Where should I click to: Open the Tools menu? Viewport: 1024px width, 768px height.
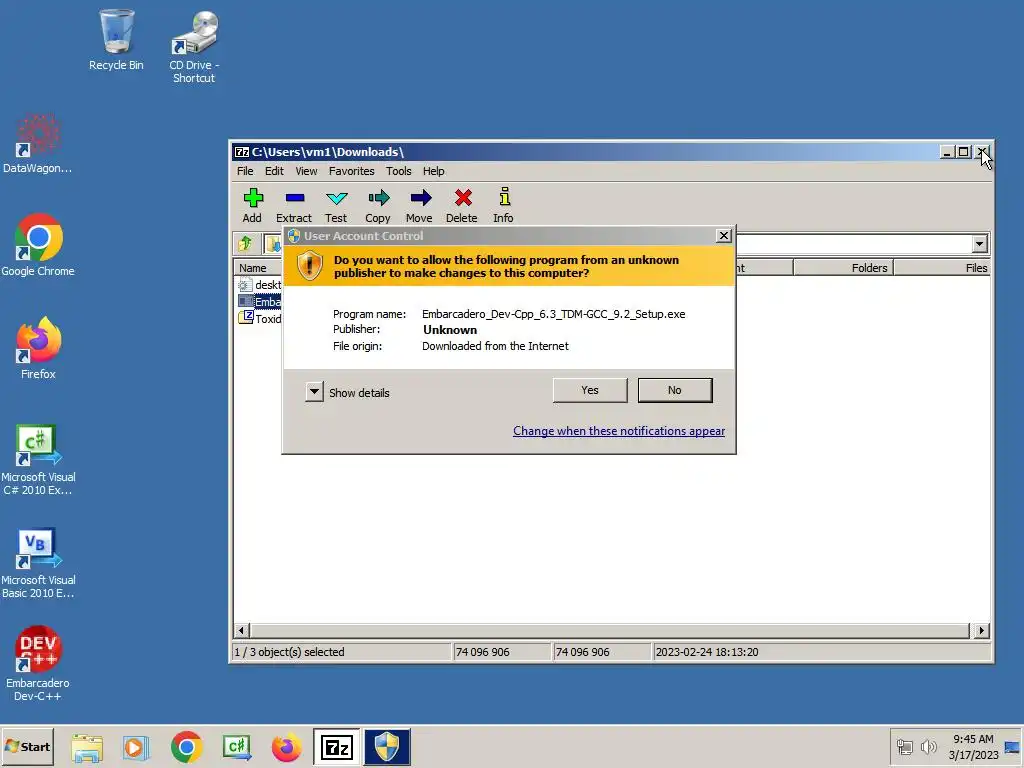pos(398,171)
